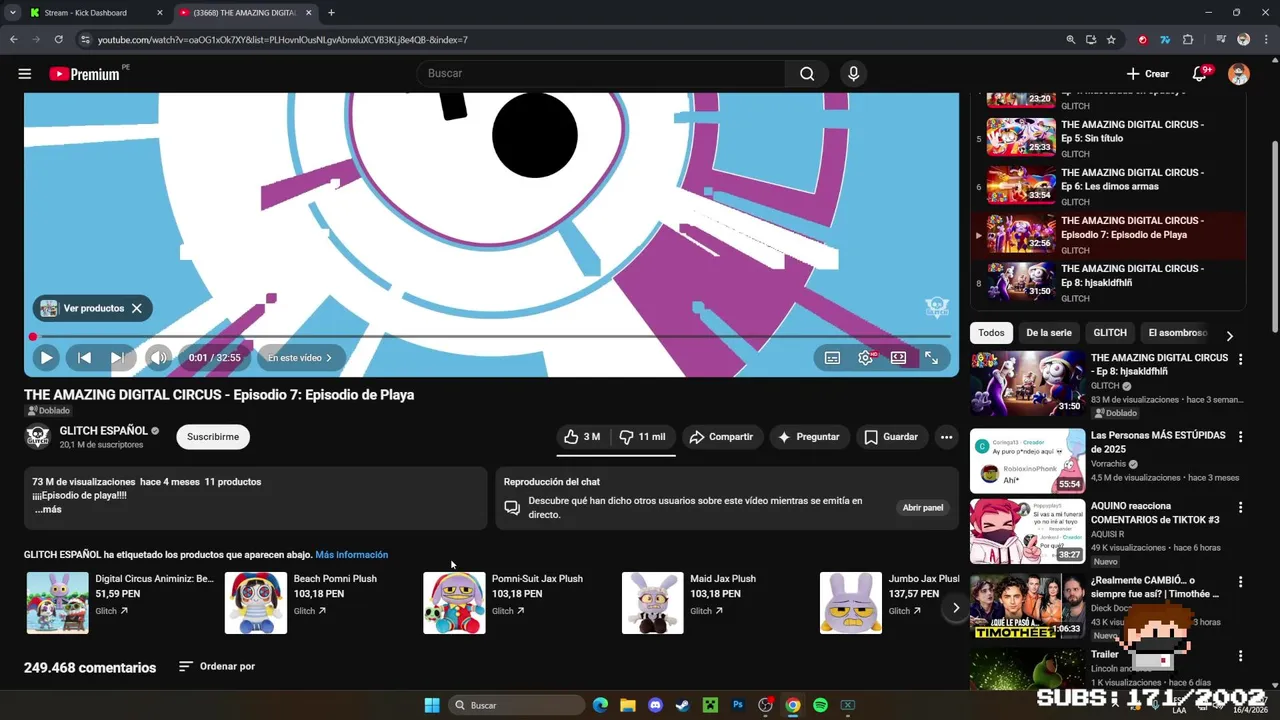This screenshot has width=1280, height=720.
Task: Bookmark this page with star icon
Action: tap(1111, 40)
